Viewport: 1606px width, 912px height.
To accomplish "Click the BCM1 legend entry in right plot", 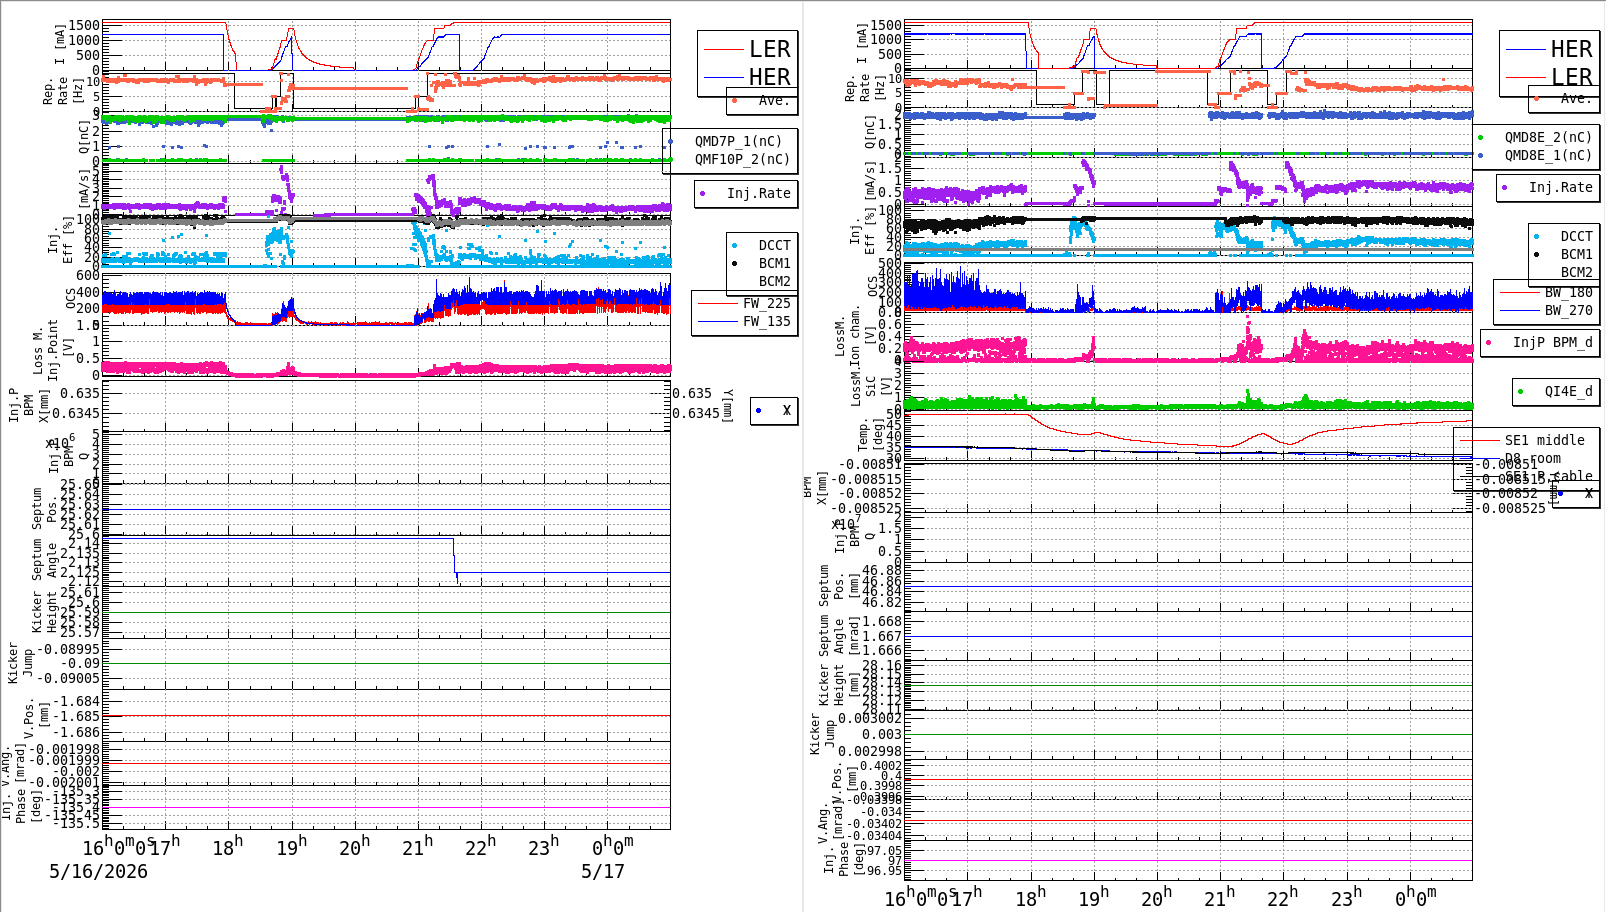I will point(1576,255).
